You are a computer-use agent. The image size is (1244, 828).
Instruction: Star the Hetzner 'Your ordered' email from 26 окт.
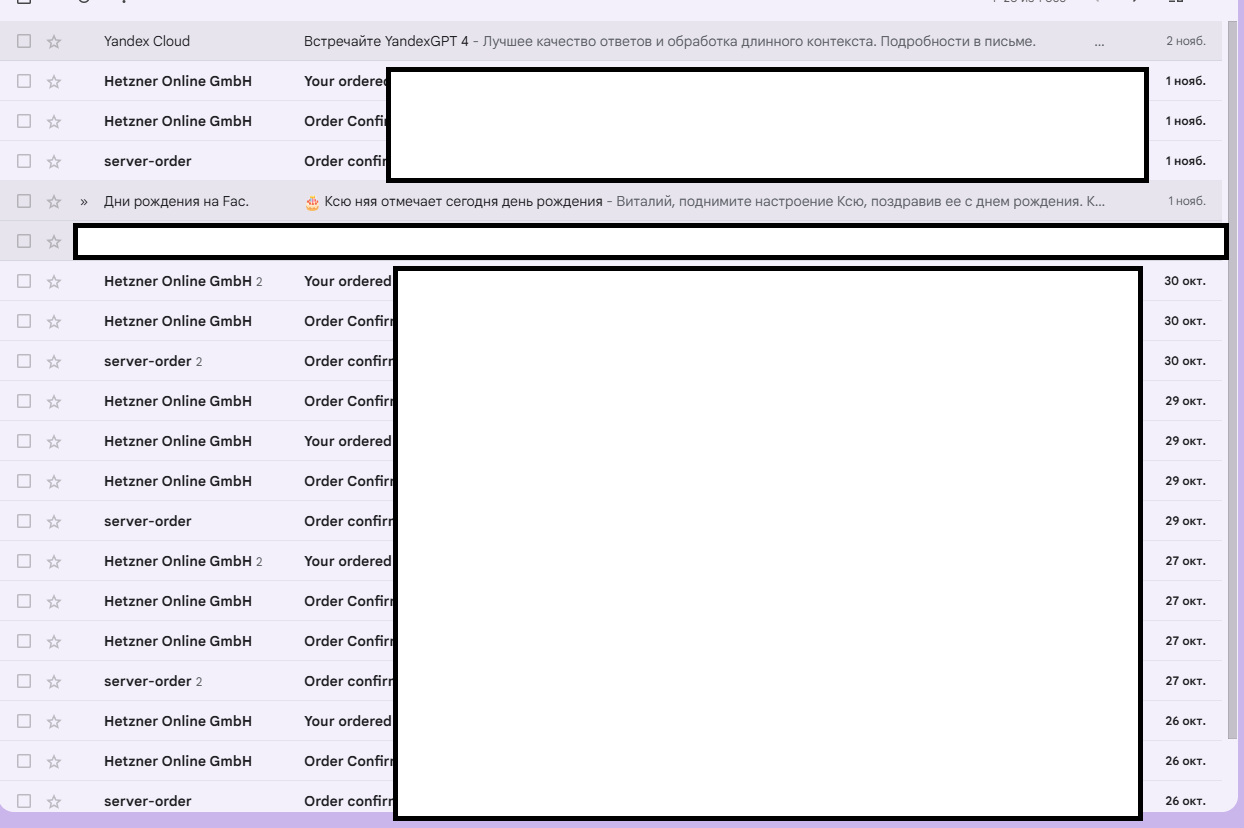pyautogui.click(x=54, y=721)
